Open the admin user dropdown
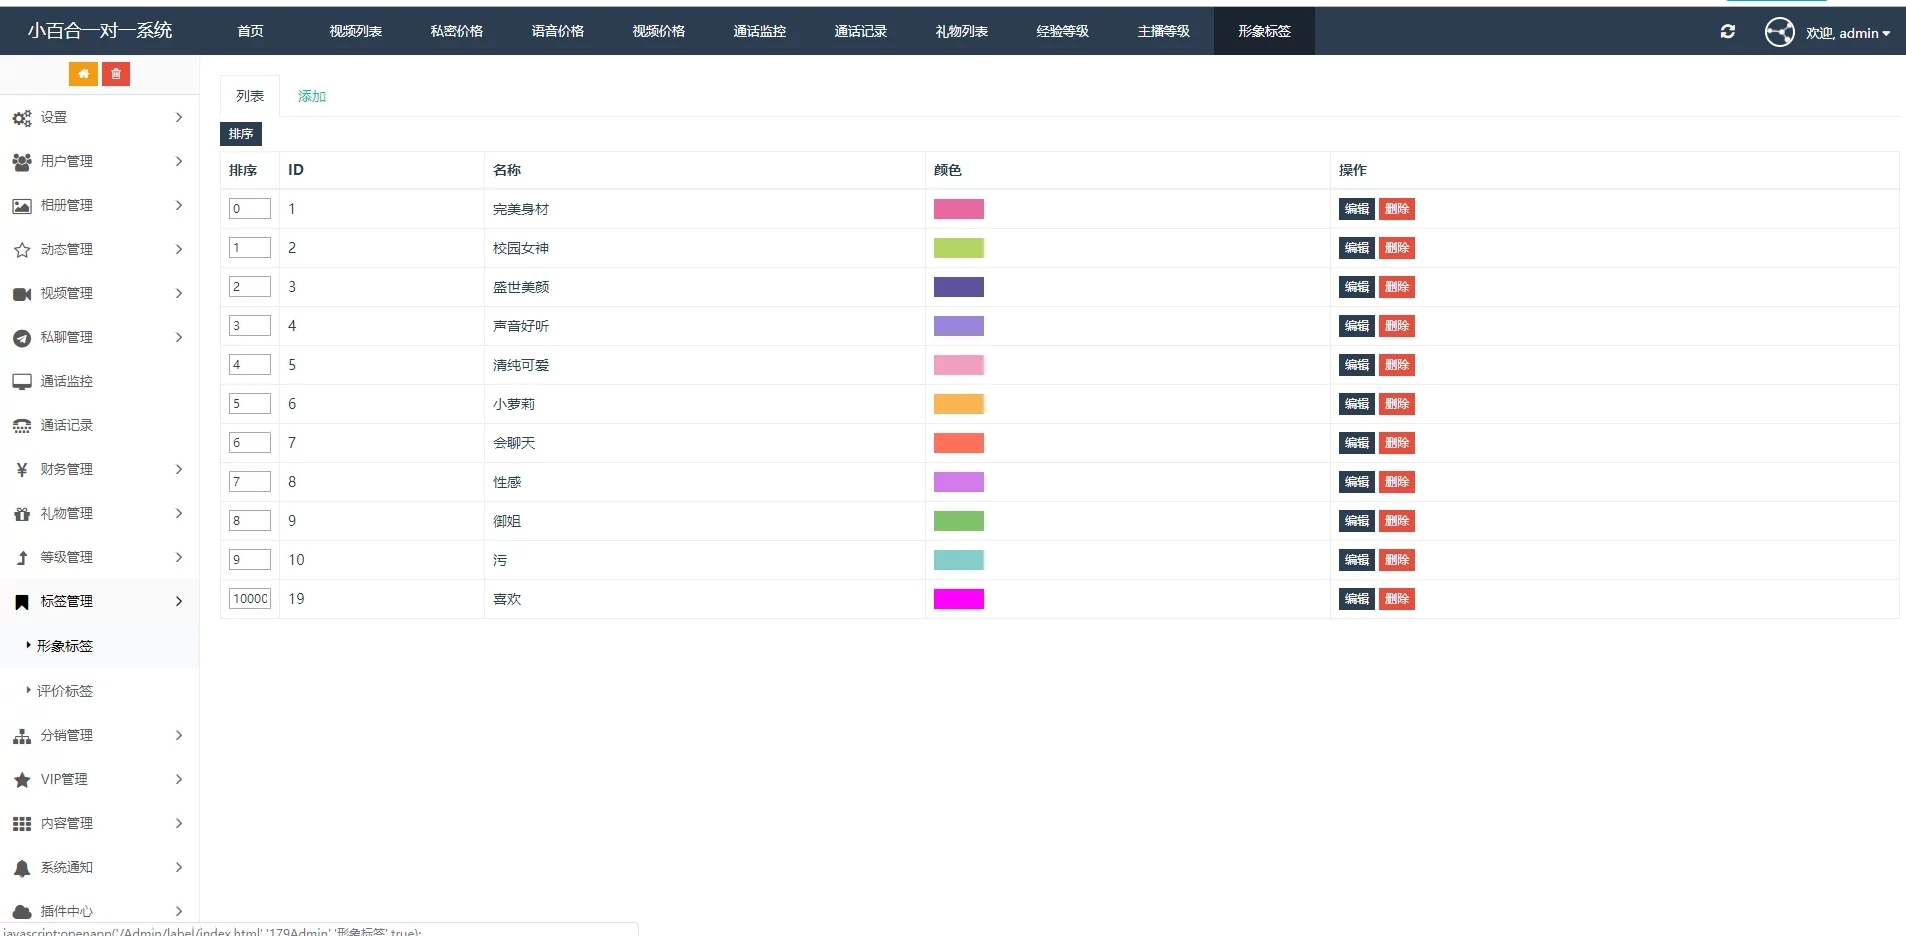The width and height of the screenshot is (1906, 936). pos(1848,33)
